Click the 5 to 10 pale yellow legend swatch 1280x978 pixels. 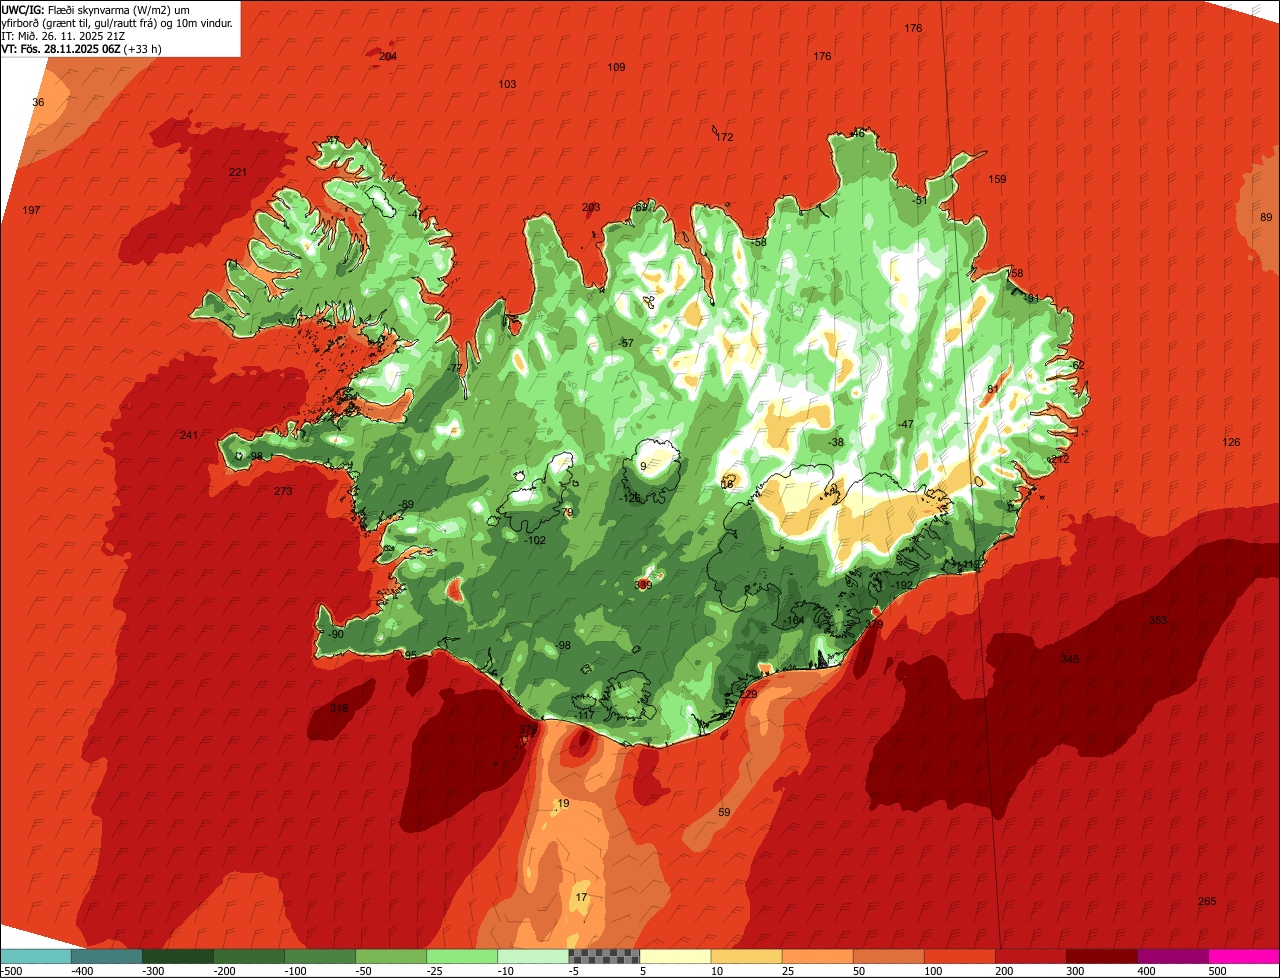pos(675,956)
